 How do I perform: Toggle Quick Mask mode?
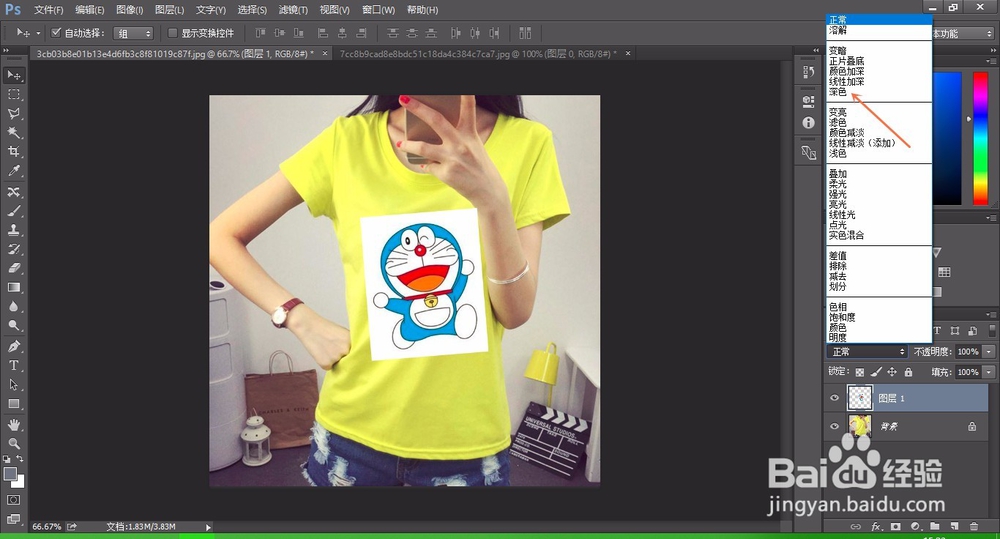(13, 500)
